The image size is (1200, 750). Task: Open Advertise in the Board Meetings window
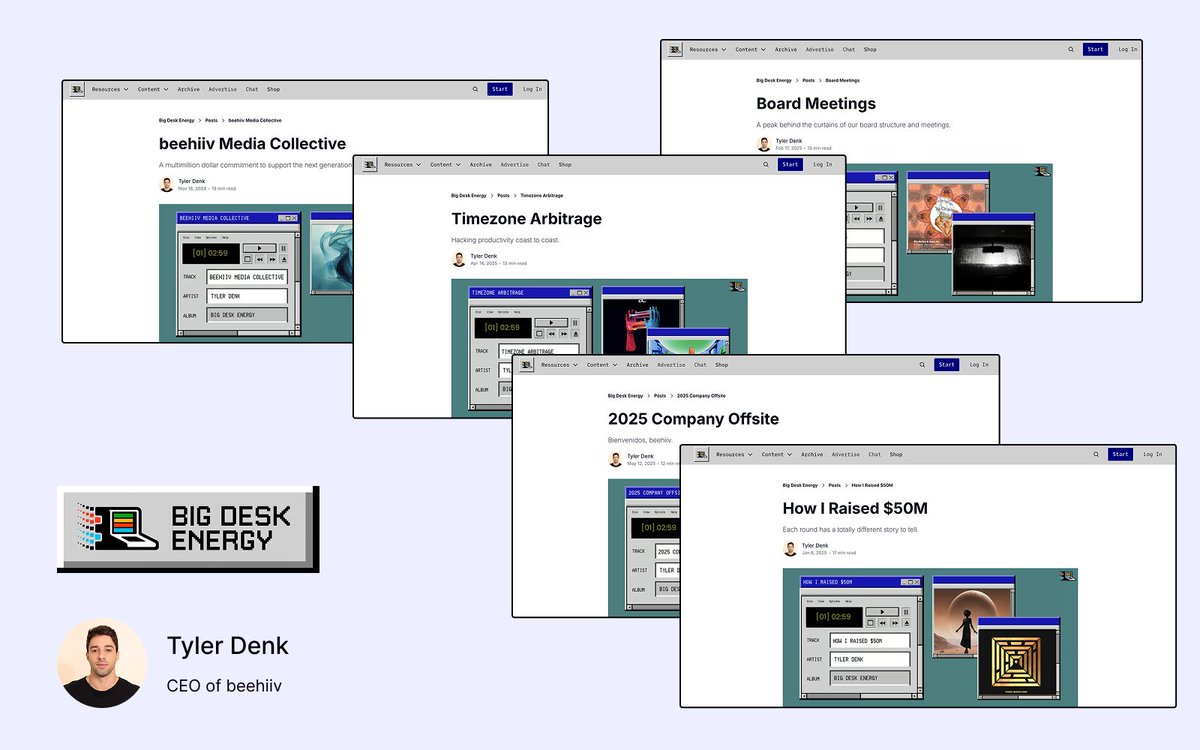pyautogui.click(x=820, y=49)
